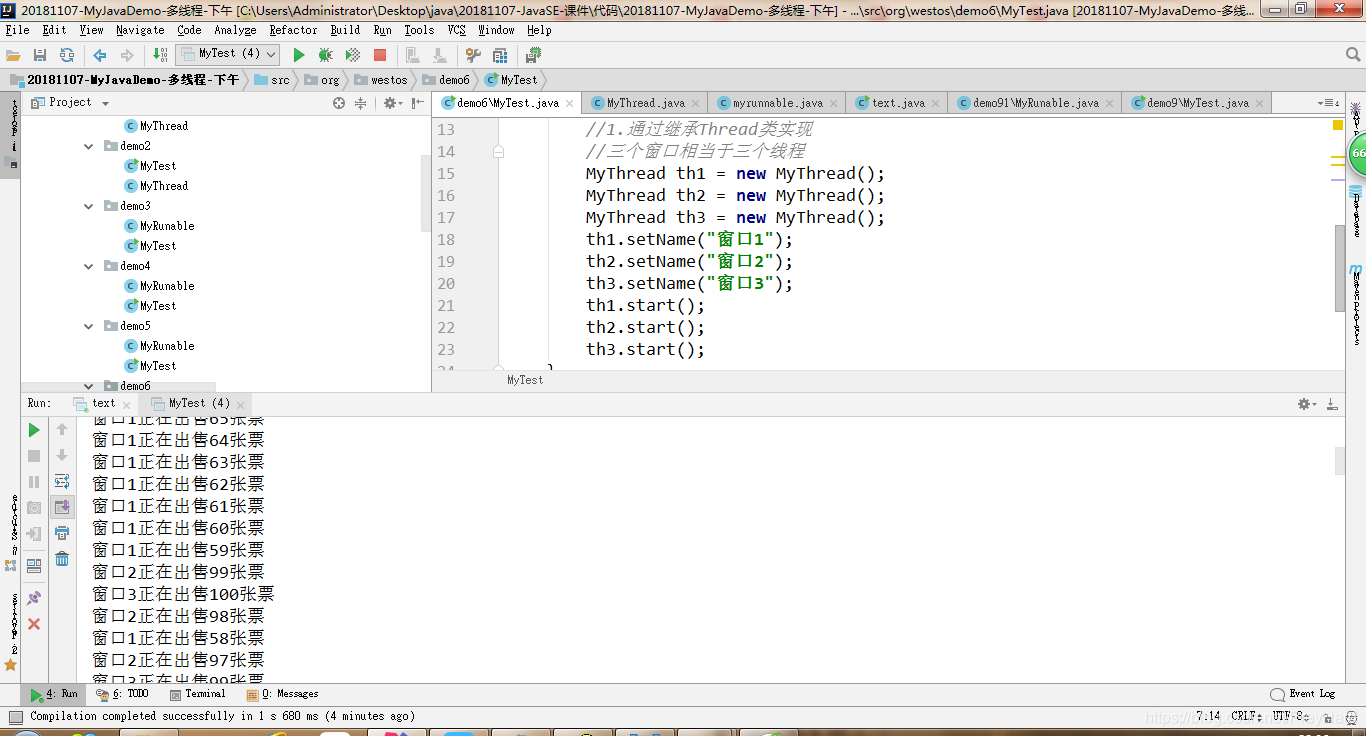This screenshot has width=1366, height=736.
Task: Hide the Run tool window with down-arrow icon
Action: pos(1331,404)
